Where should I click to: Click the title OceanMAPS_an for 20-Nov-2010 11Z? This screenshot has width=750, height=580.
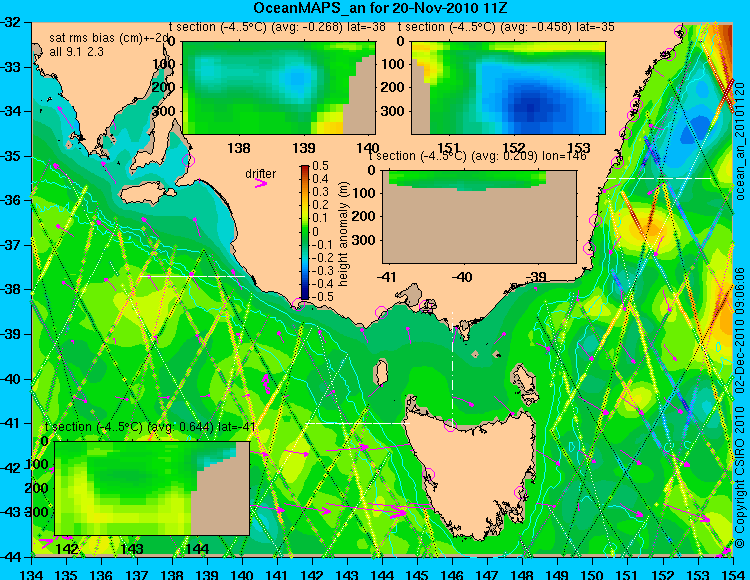(x=380, y=8)
